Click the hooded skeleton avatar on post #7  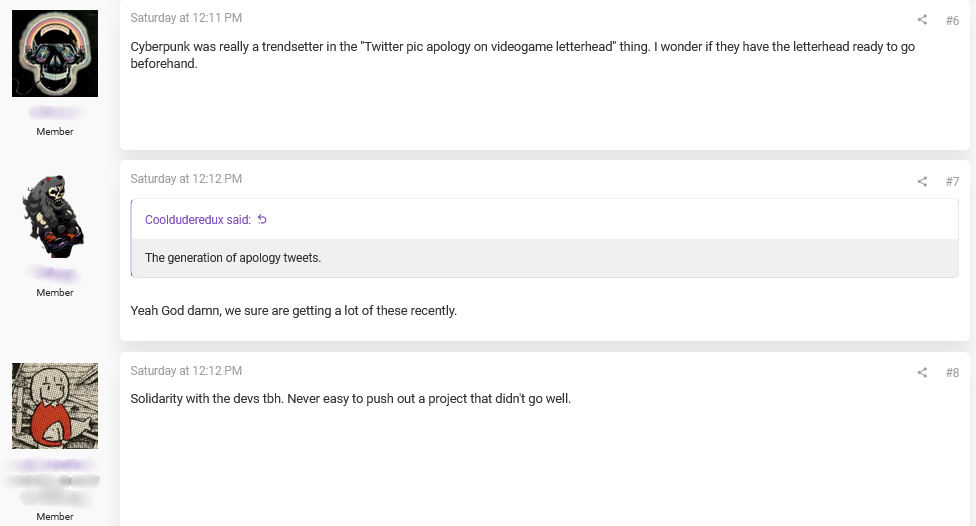pyautogui.click(x=55, y=216)
